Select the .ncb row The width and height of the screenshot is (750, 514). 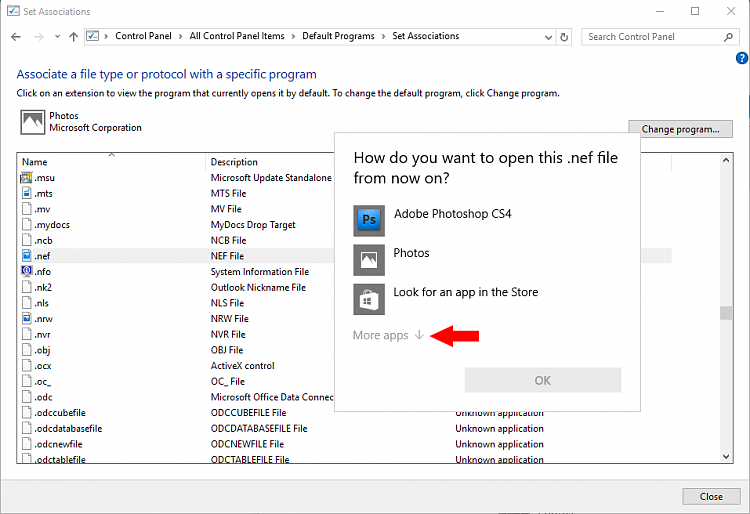point(176,240)
